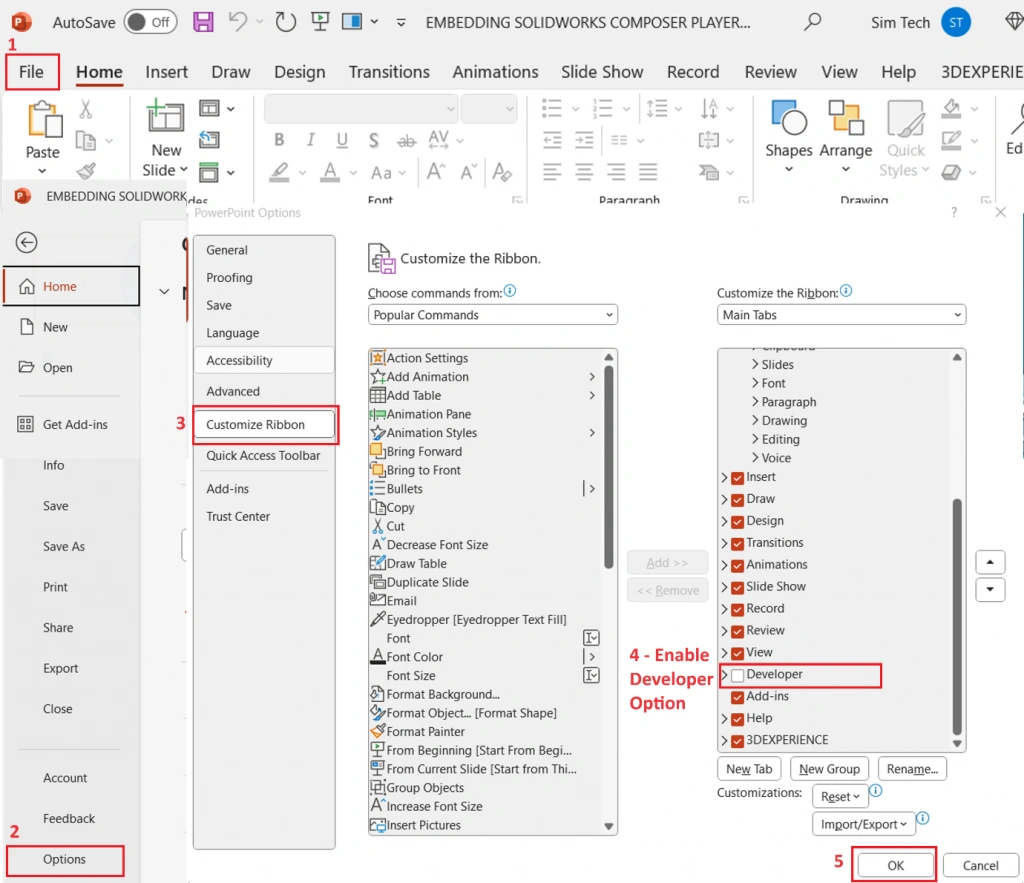Toggle the AutoSave switch
The image size is (1024, 883).
click(151, 22)
